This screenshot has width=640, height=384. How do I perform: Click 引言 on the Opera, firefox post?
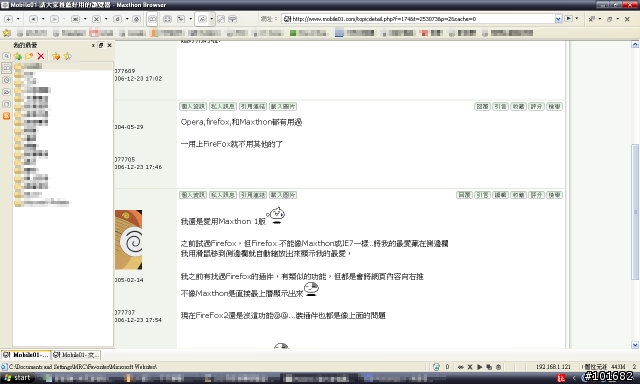(500, 107)
